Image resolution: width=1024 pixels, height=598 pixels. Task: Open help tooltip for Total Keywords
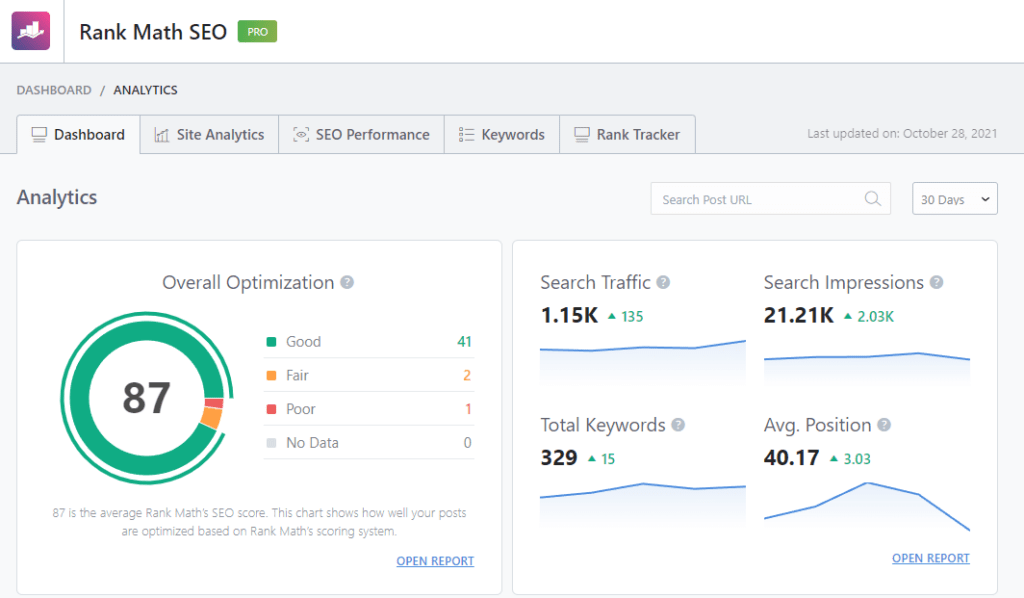pos(679,425)
